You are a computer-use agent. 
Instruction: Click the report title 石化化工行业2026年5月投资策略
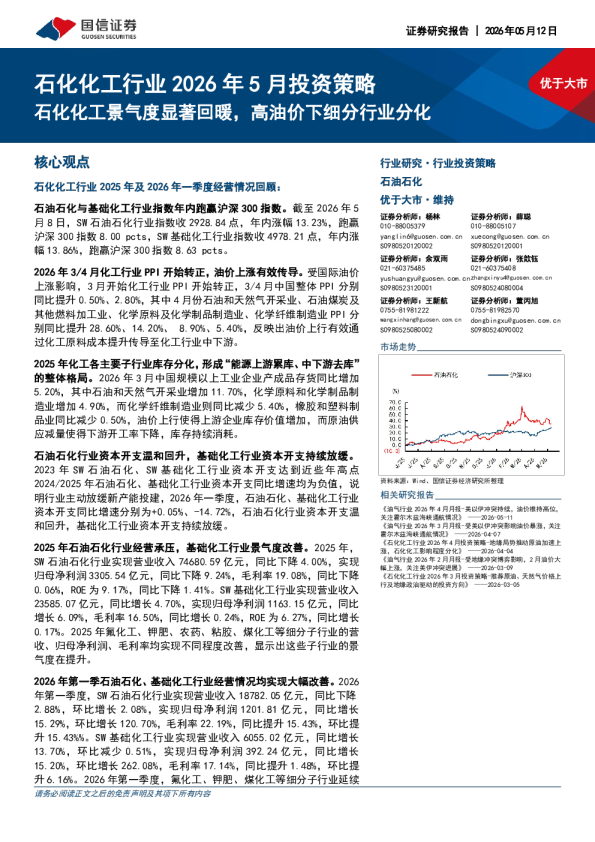[205, 84]
